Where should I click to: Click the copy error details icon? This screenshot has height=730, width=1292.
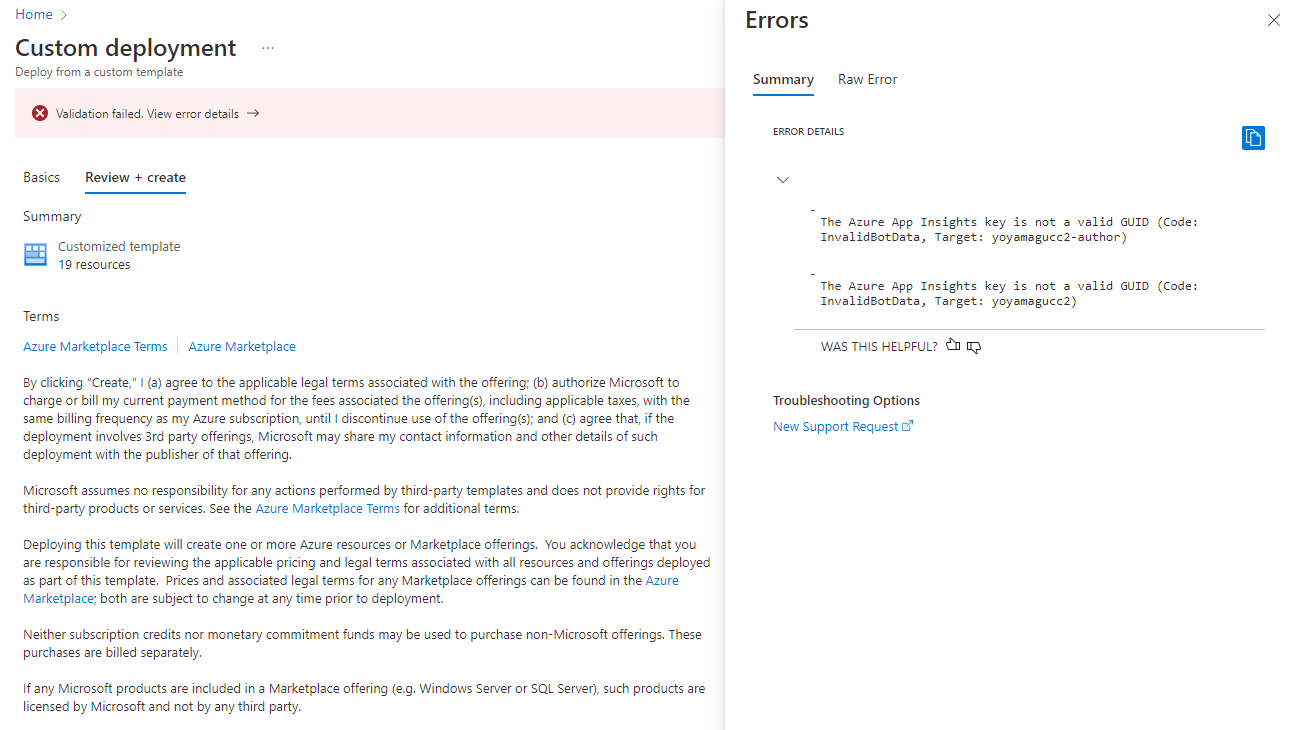coord(1253,137)
